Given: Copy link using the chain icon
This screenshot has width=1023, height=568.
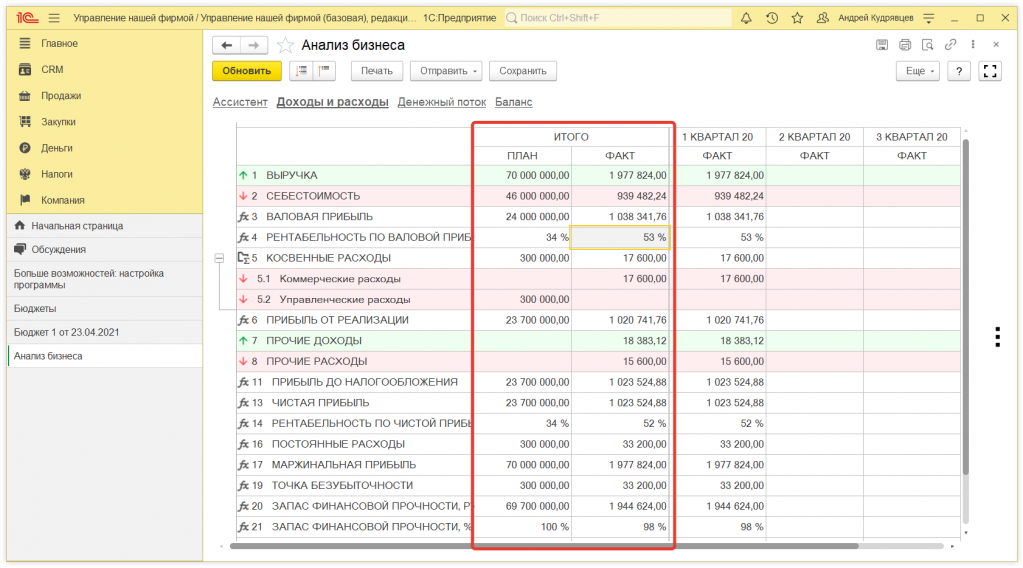Looking at the screenshot, I should (950, 45).
